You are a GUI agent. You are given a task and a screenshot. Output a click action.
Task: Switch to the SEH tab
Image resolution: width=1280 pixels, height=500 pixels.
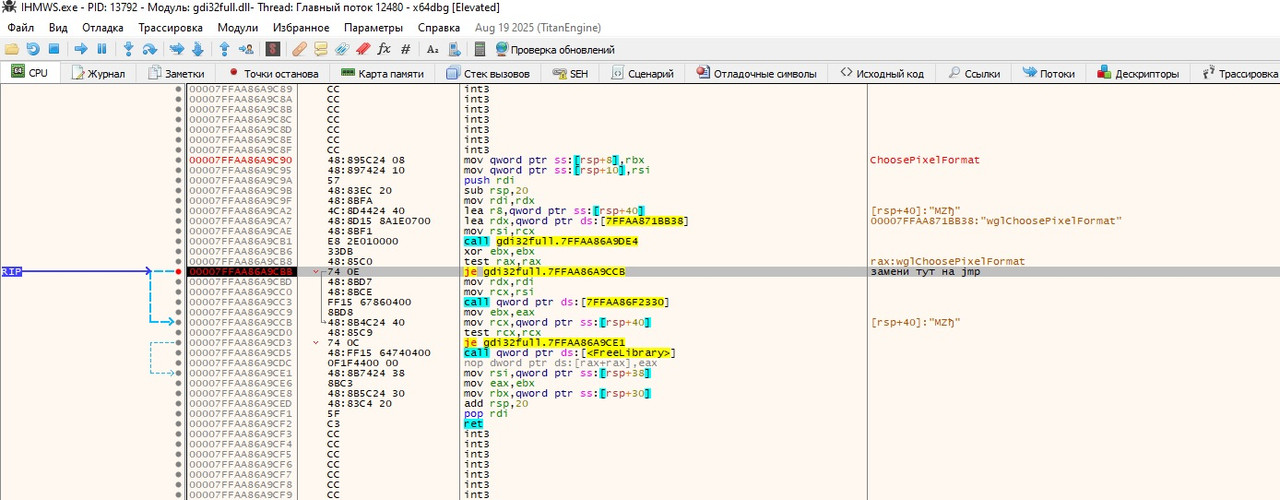(x=570, y=74)
